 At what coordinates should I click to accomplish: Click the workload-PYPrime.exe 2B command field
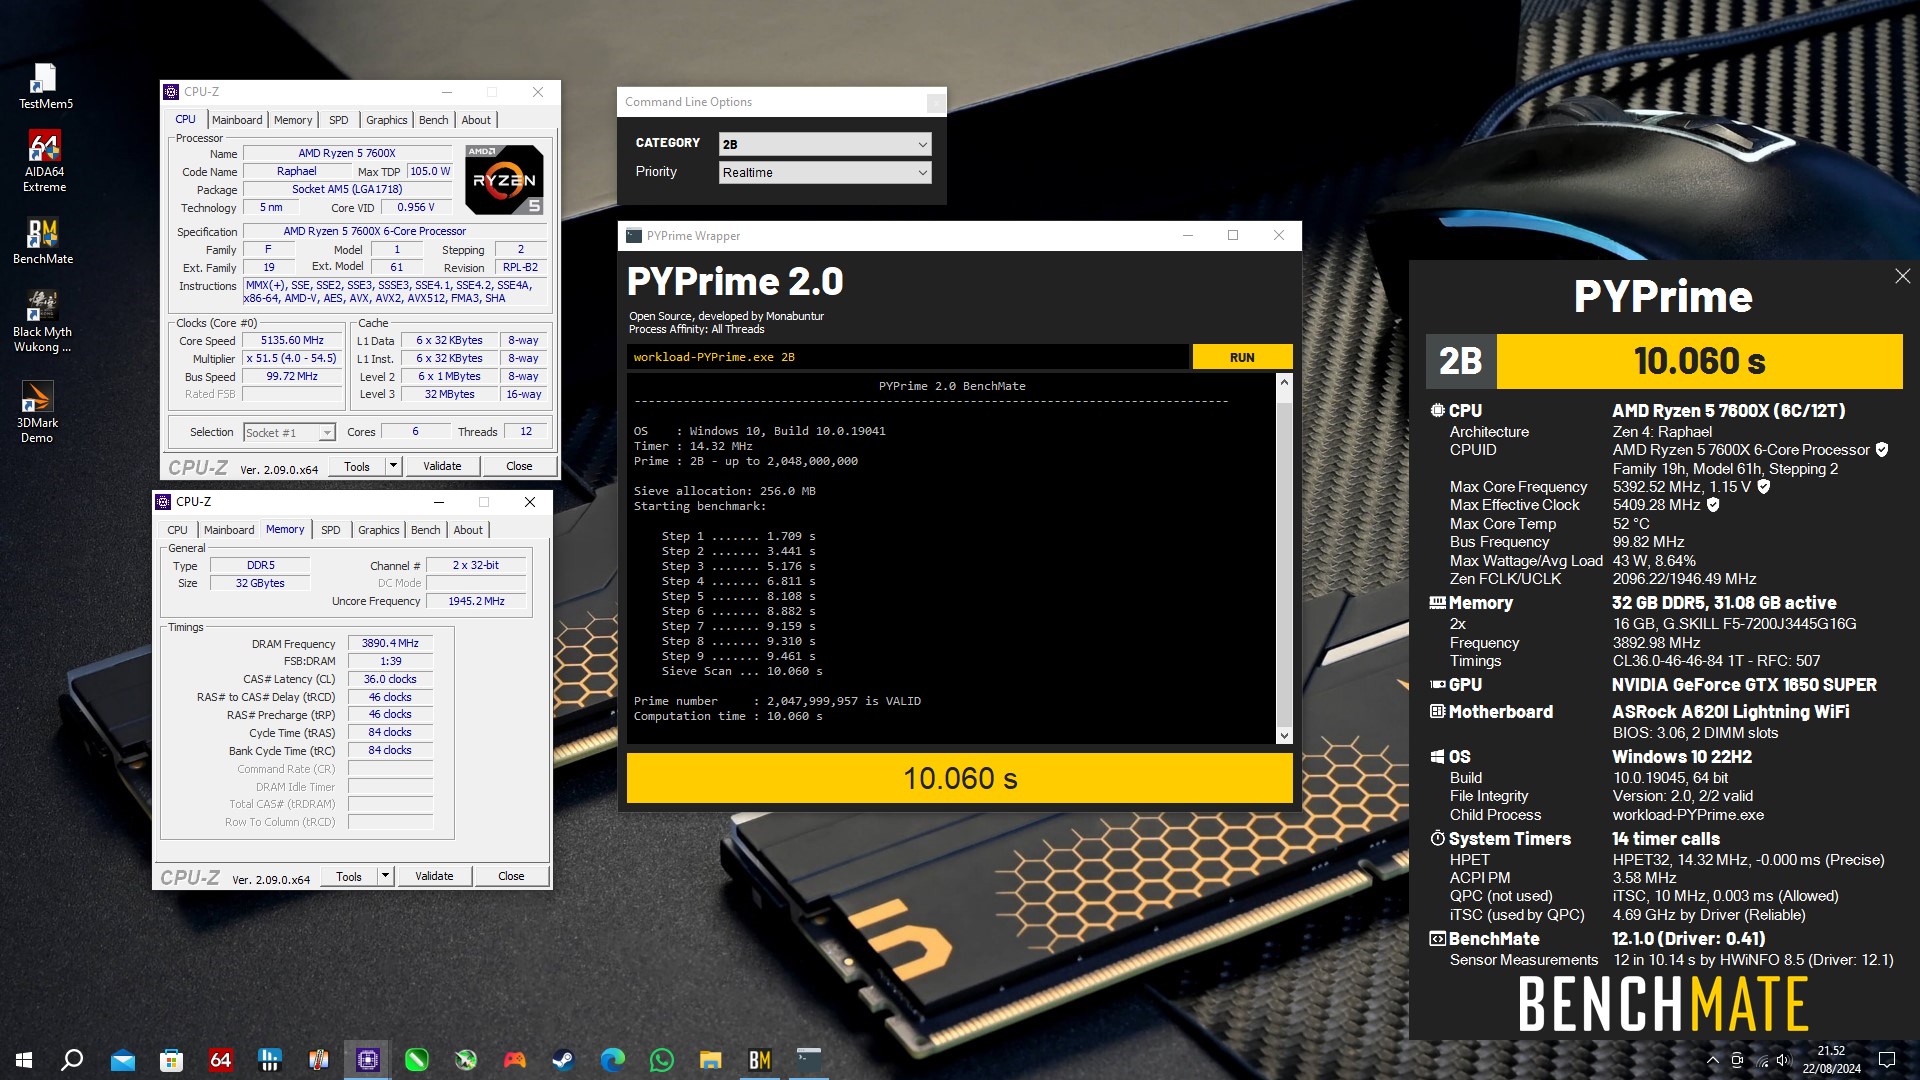point(908,357)
